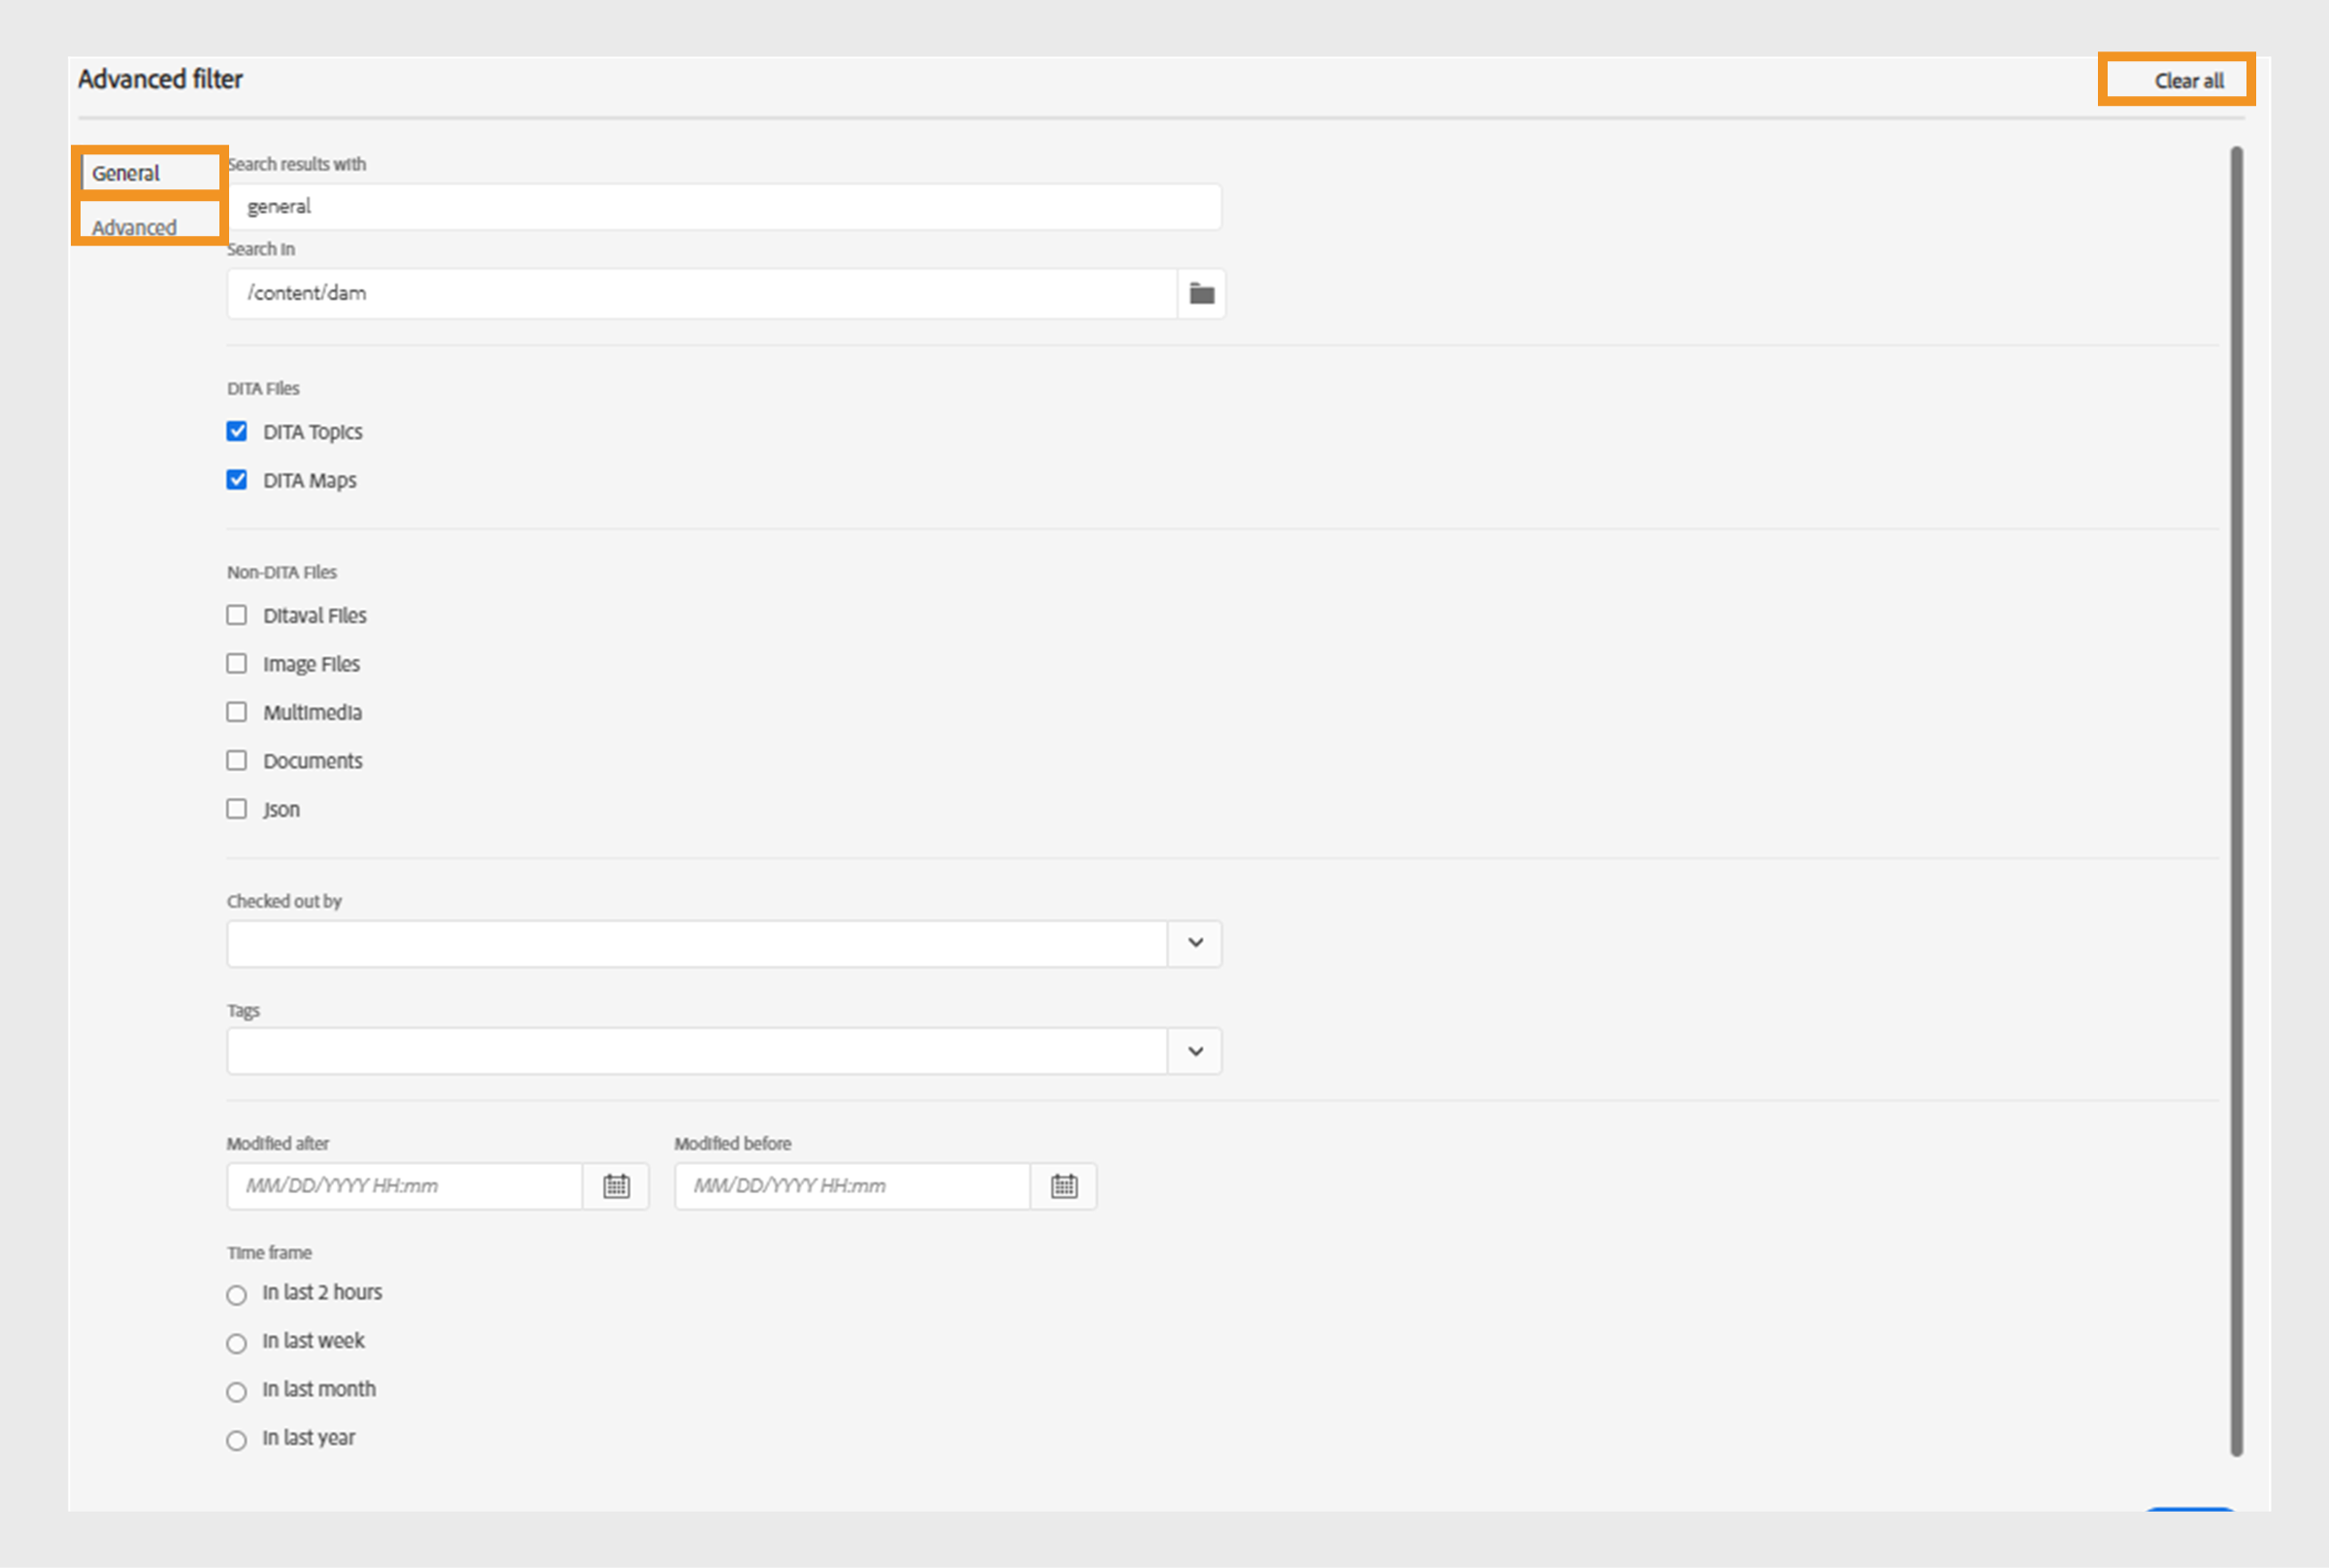
Task: Click the Modified after date input field
Action: [x=408, y=1186]
